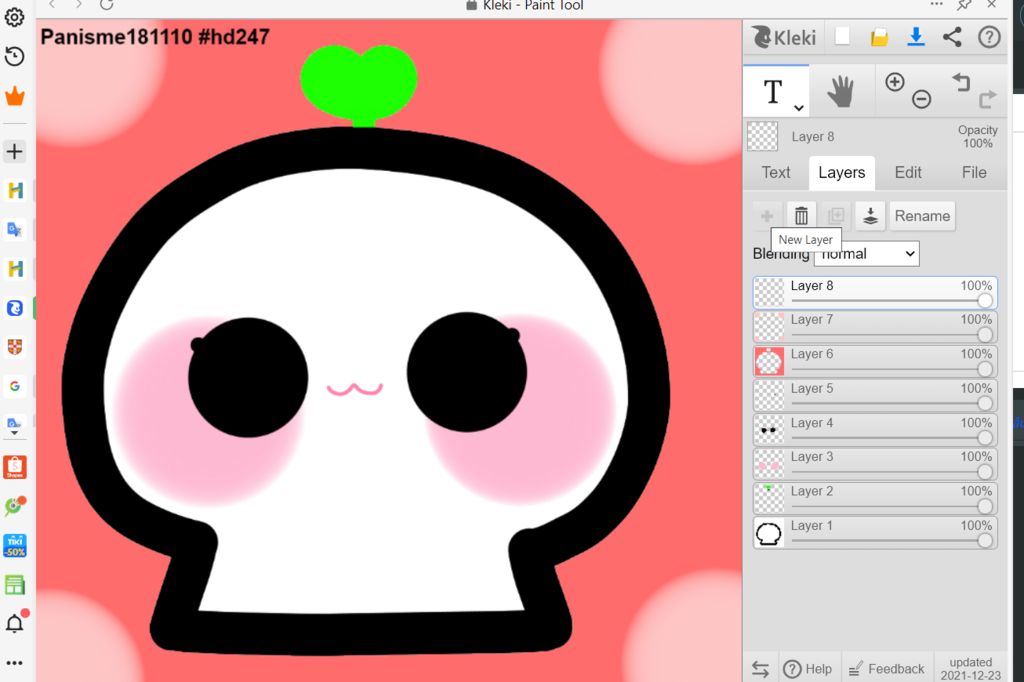Open the sidebar three-dots more menu
This screenshot has width=1024, height=682.
pyautogui.click(x=14, y=663)
